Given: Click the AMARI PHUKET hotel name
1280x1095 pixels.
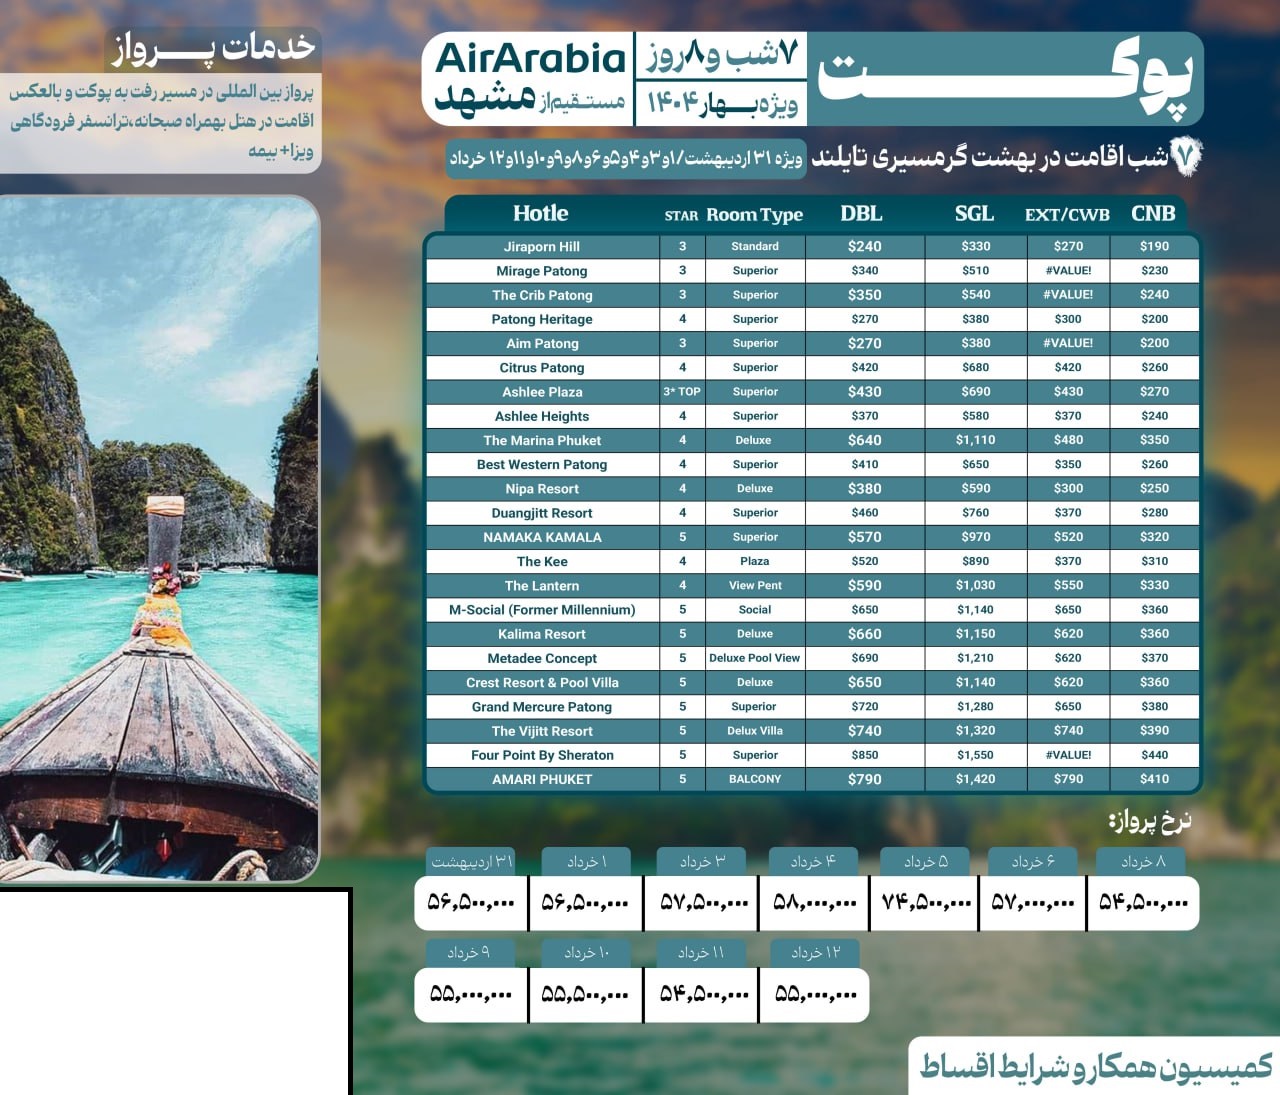Looking at the screenshot, I should point(542,779).
